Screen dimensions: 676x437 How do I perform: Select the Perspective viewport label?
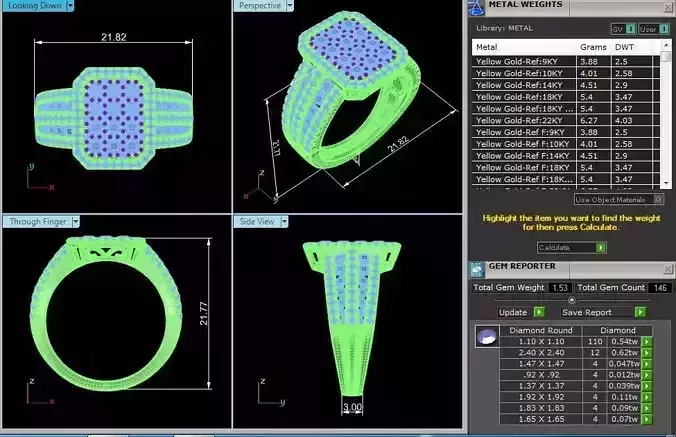click(260, 6)
